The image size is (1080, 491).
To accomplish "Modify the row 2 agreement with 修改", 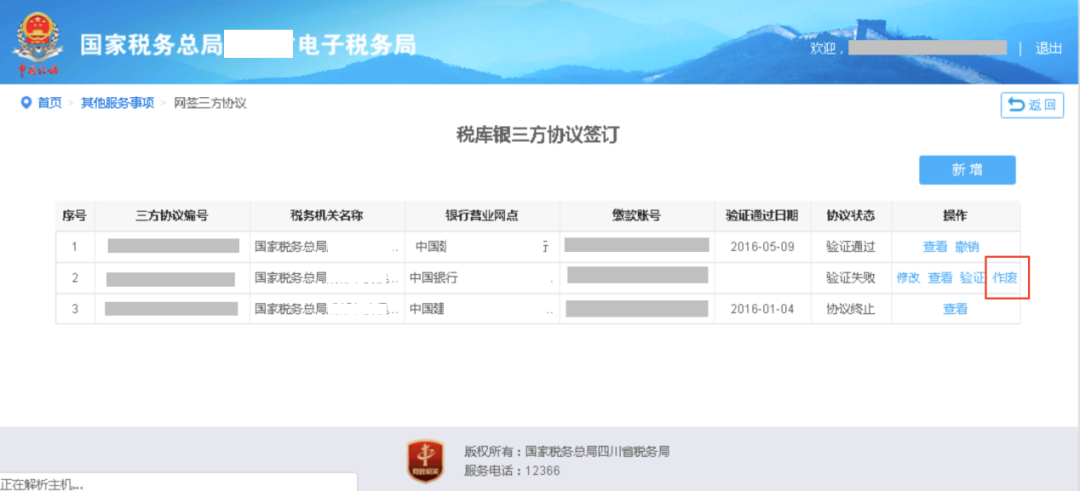I will (x=908, y=278).
